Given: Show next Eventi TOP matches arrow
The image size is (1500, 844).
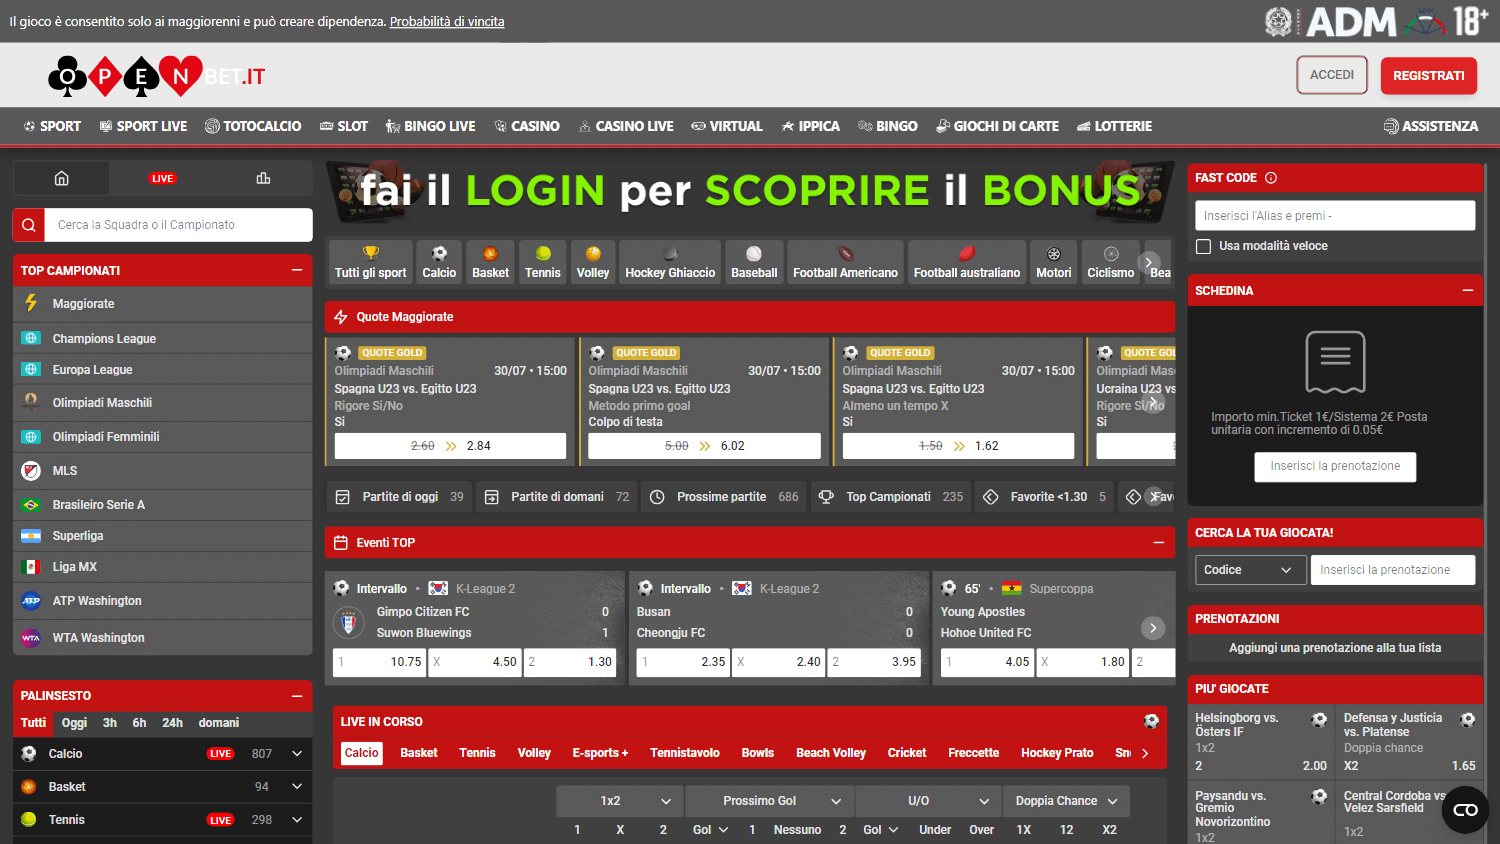Looking at the screenshot, I should 1153,628.
